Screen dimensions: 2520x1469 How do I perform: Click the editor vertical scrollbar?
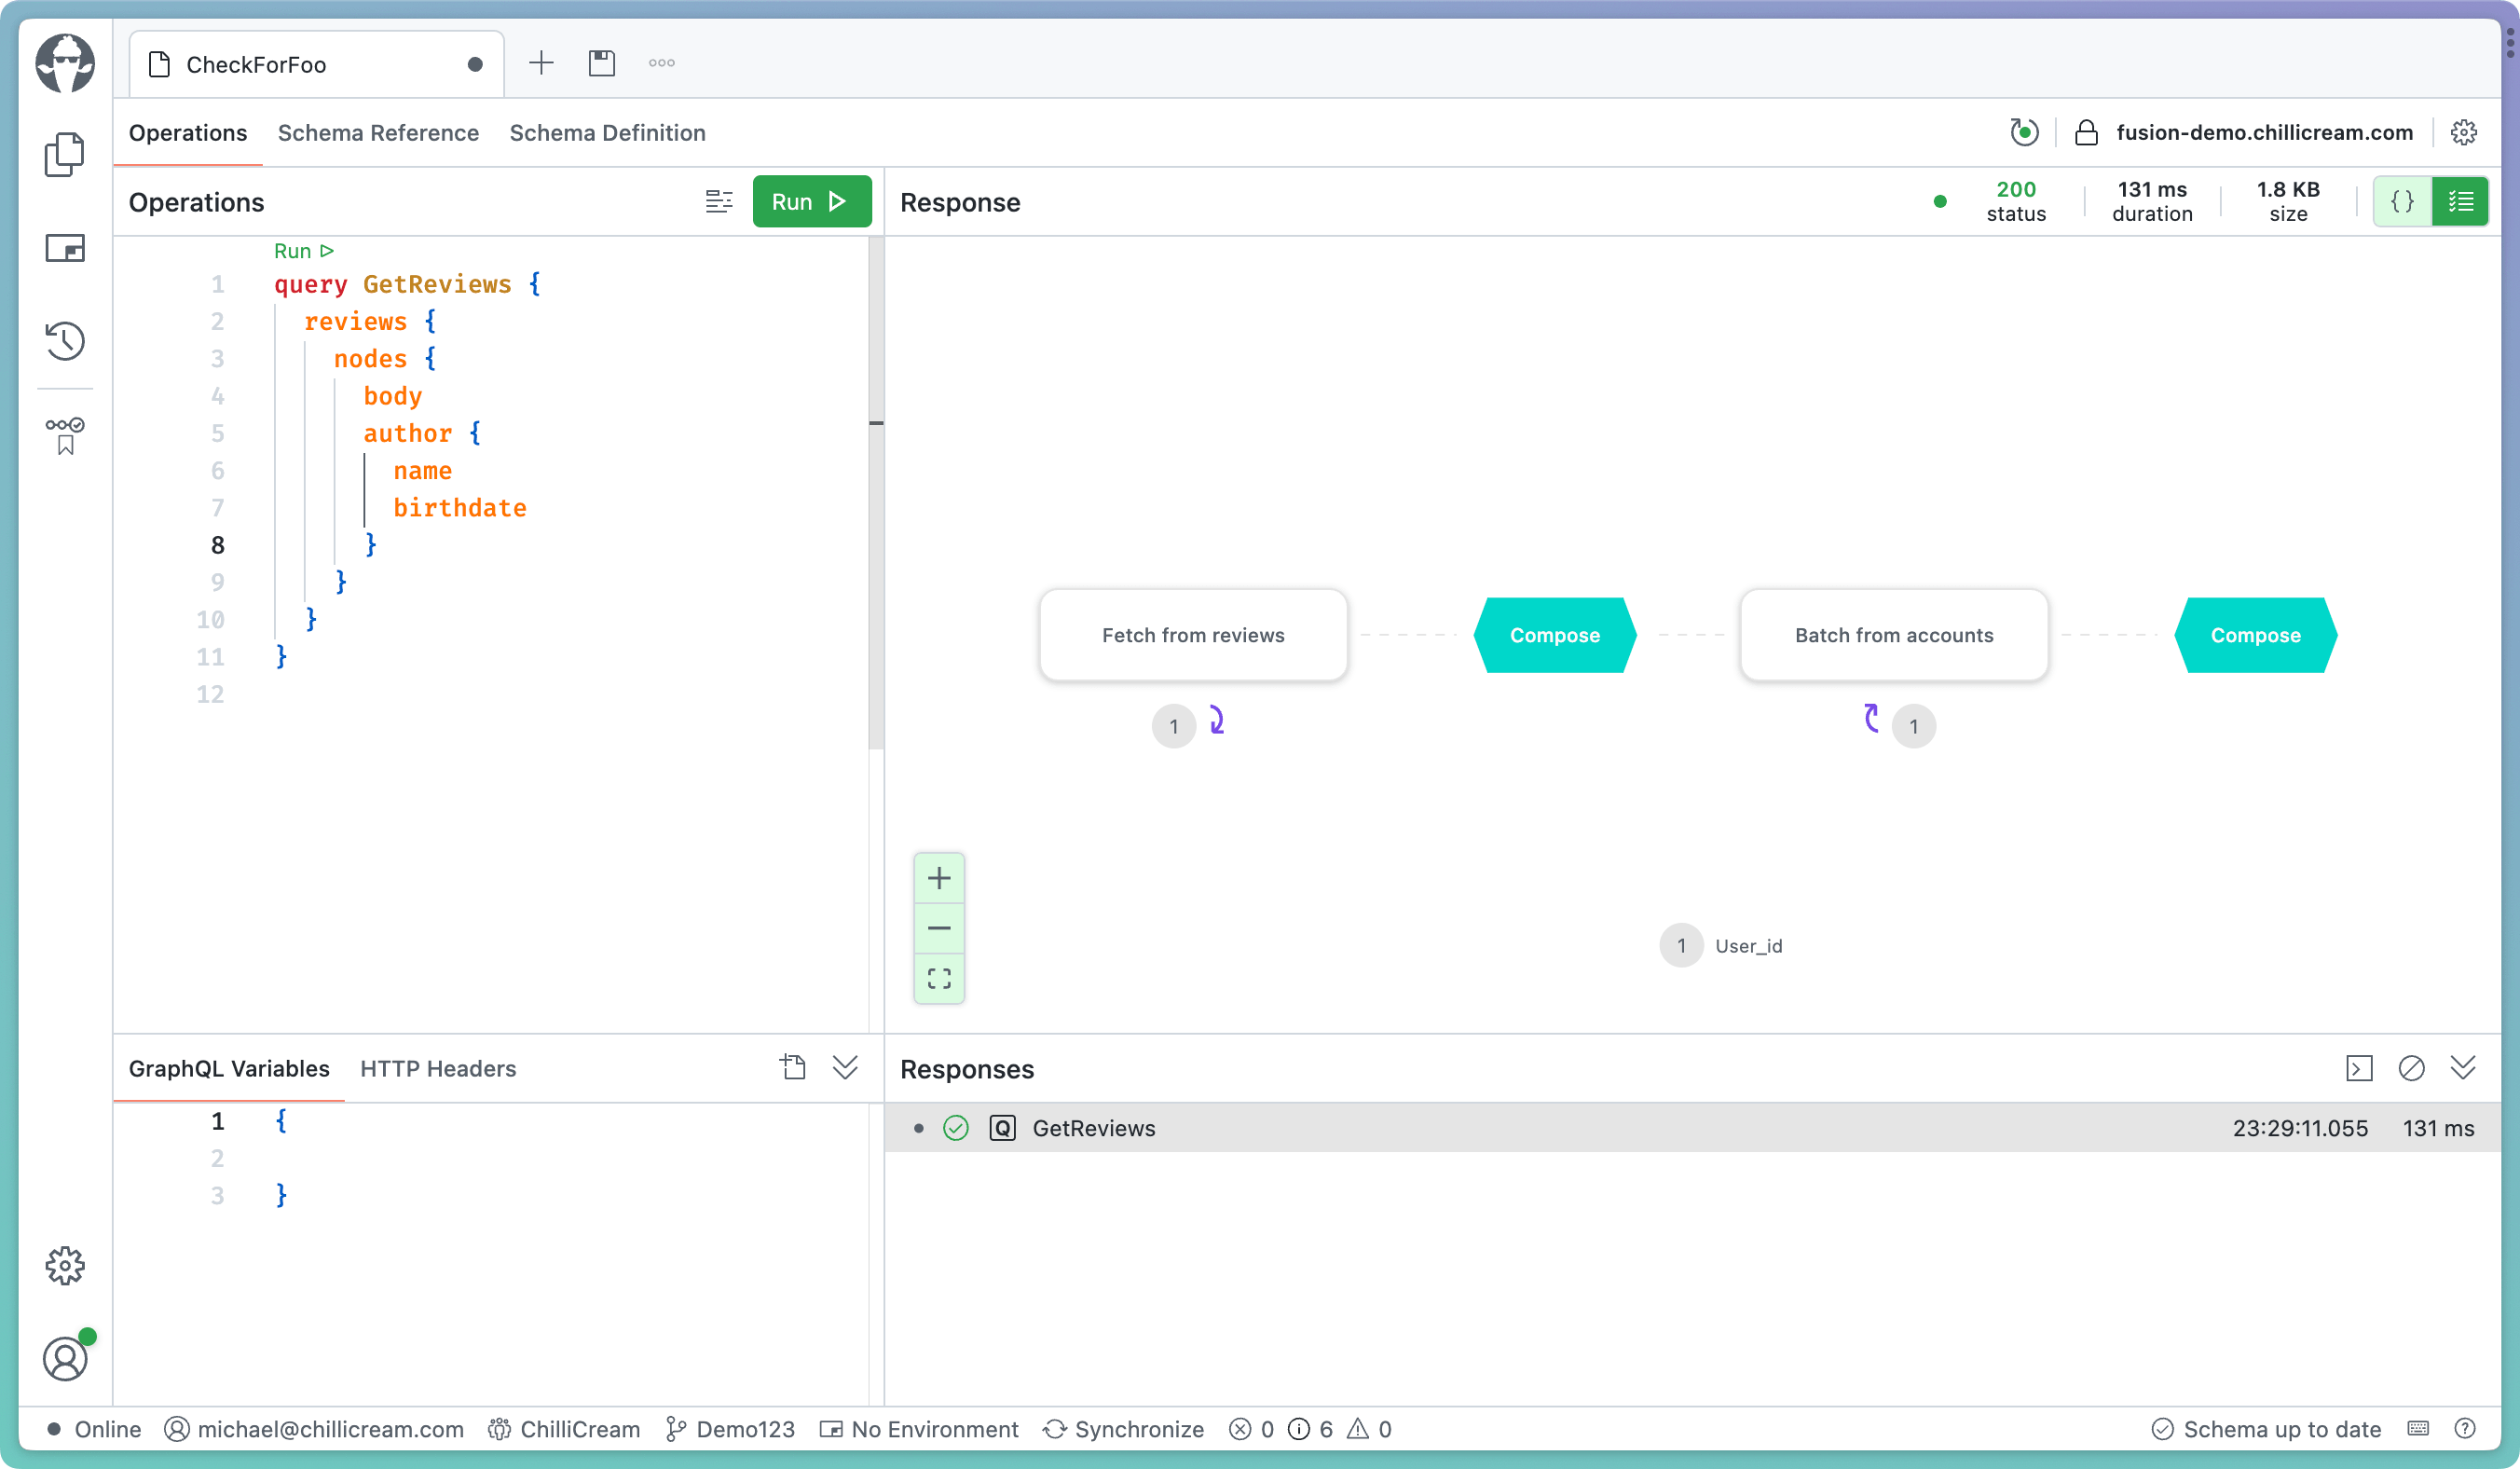[x=876, y=493]
